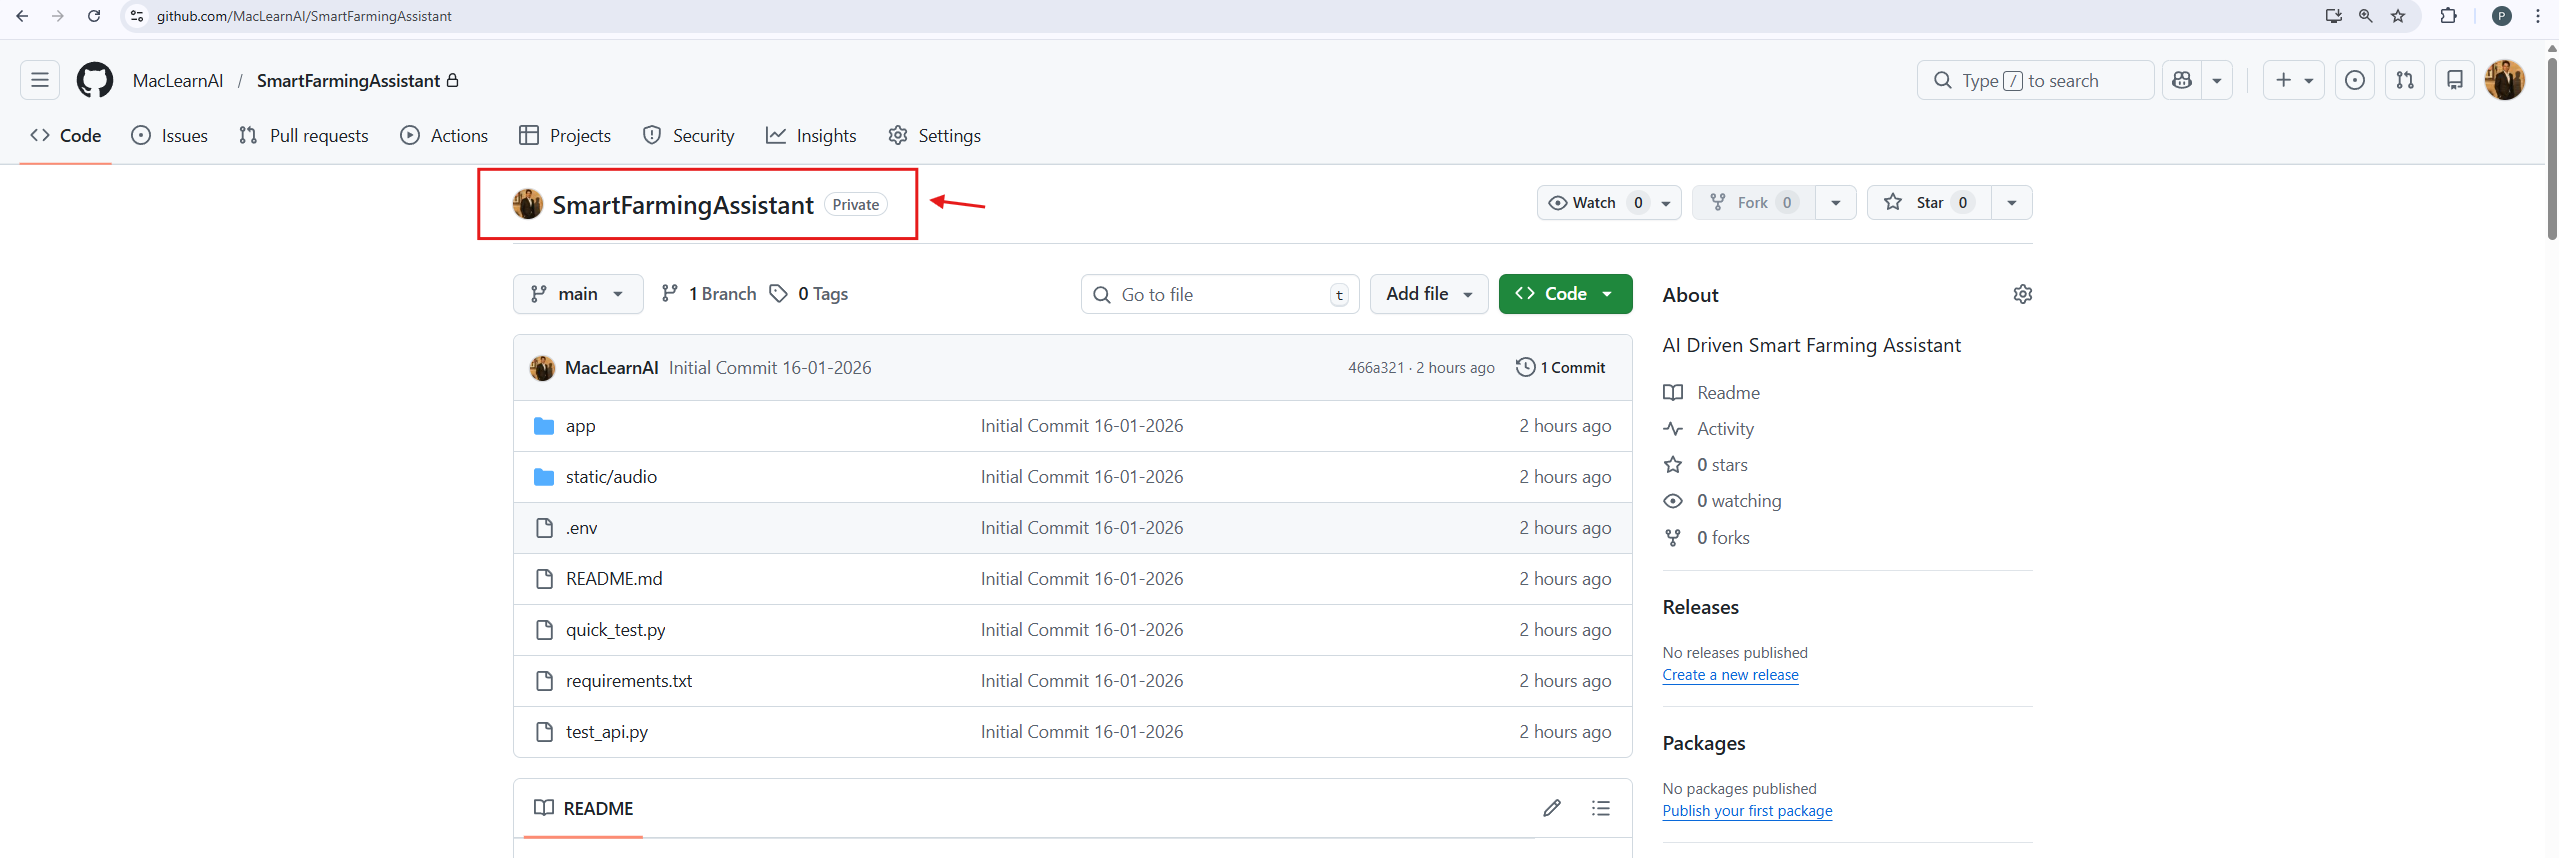Viewport: 2559px width, 858px height.
Task: Open the pull requests icon in header
Action: click(x=2404, y=80)
